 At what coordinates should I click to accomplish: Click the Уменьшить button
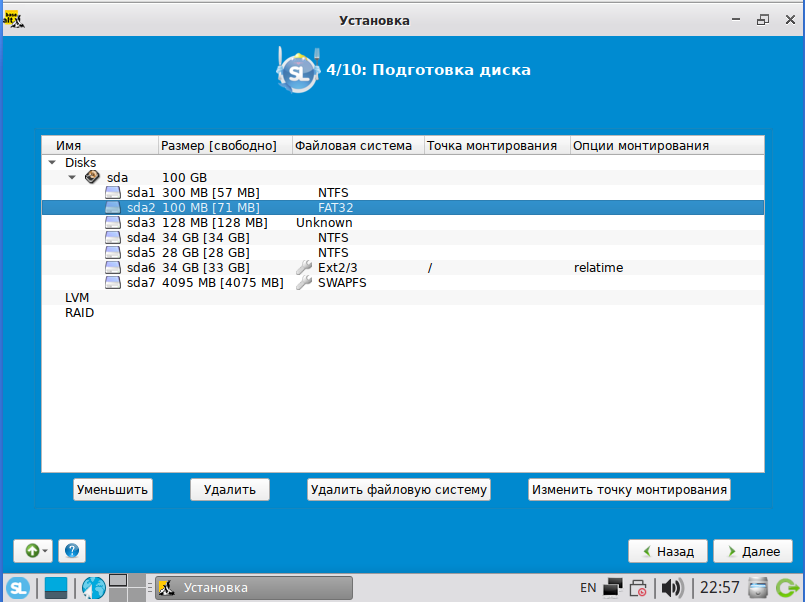112,490
